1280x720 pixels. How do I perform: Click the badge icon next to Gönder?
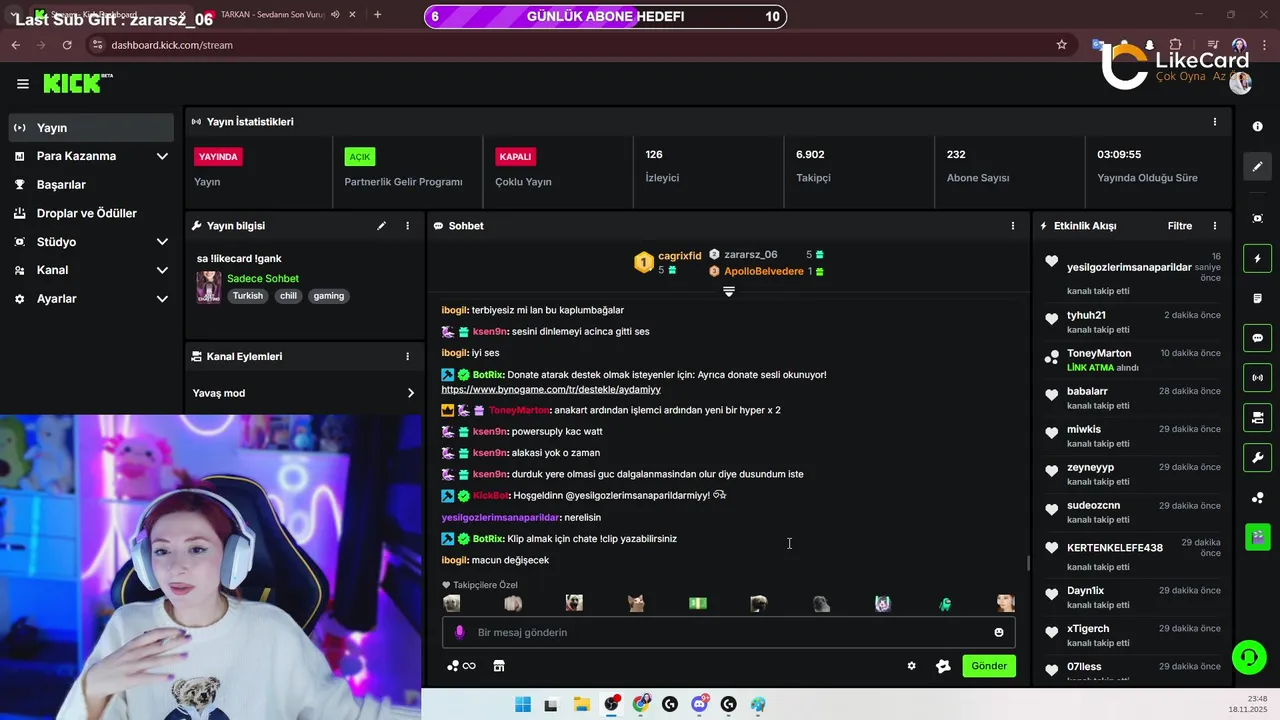coord(942,666)
